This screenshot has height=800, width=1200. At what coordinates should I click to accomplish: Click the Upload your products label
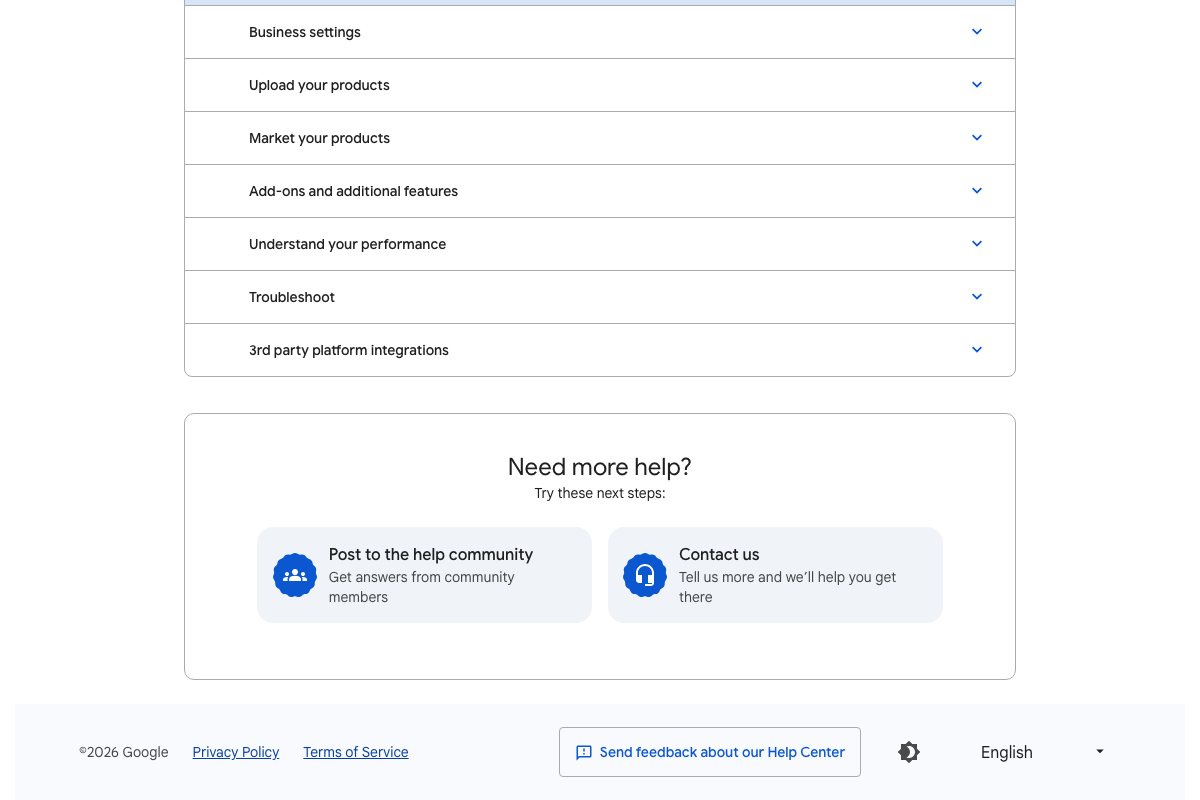click(319, 85)
